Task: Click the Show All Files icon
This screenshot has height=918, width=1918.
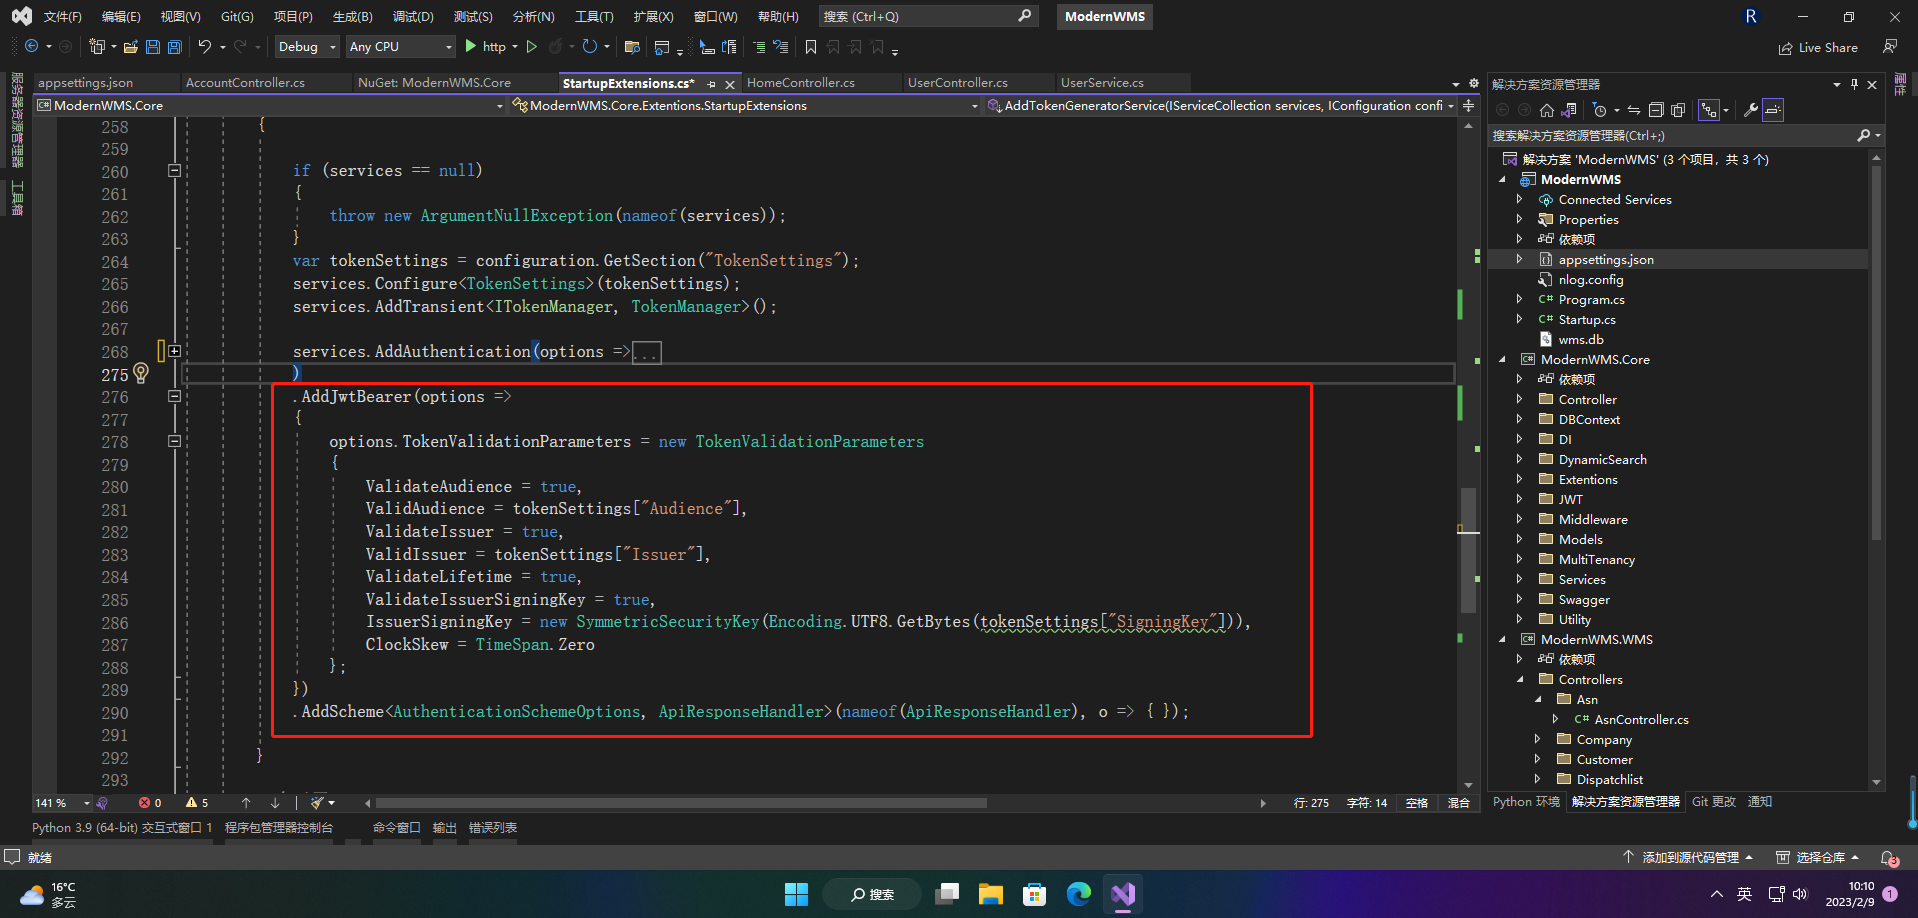Action: click(x=1678, y=110)
